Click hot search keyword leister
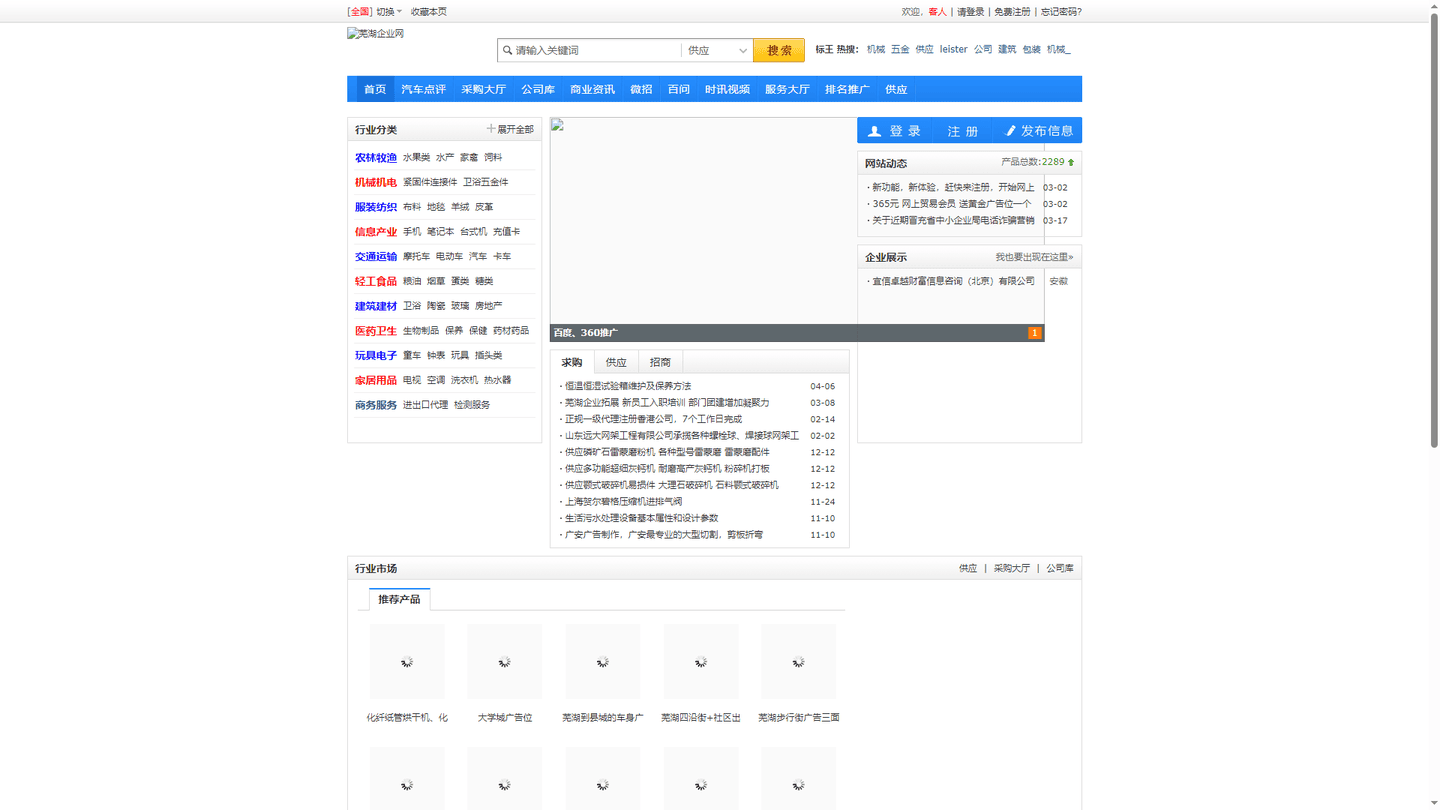The image size is (1440, 810). [953, 49]
